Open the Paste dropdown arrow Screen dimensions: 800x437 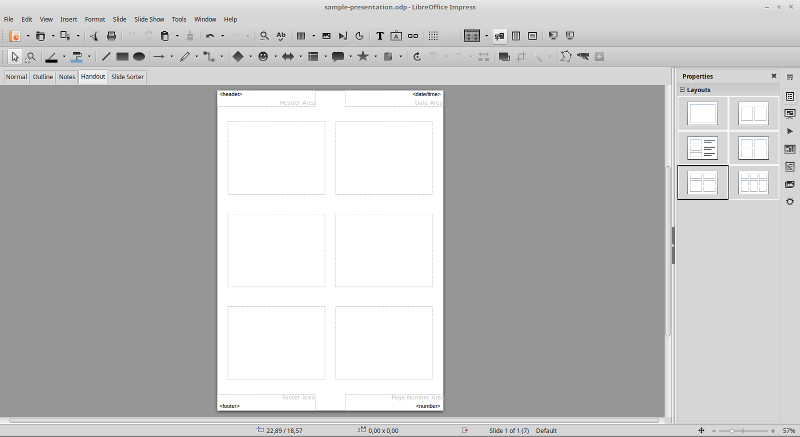pos(177,36)
